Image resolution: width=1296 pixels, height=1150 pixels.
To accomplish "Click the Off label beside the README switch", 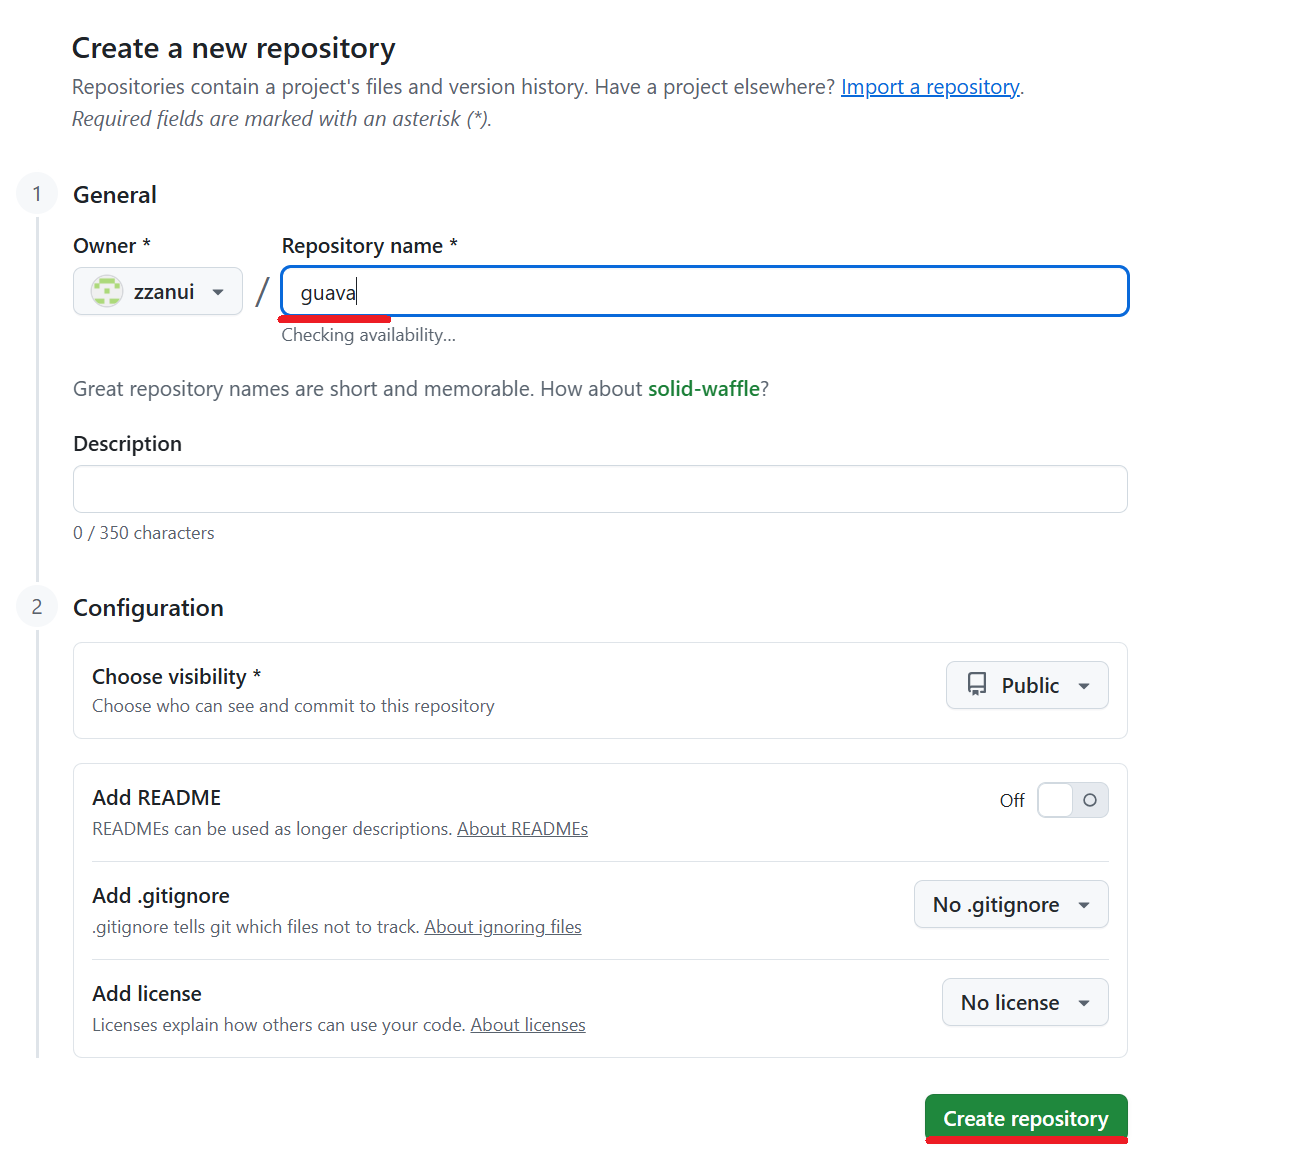I will pyautogui.click(x=1012, y=800).
